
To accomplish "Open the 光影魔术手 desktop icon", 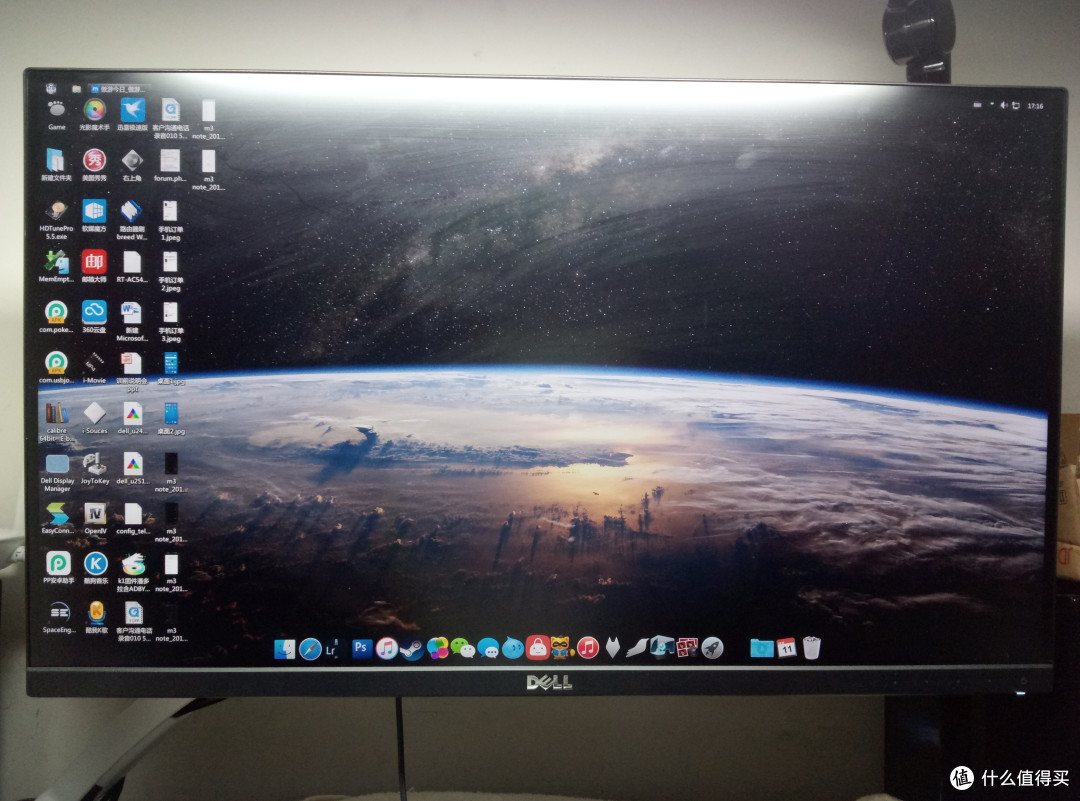I will (94, 115).
